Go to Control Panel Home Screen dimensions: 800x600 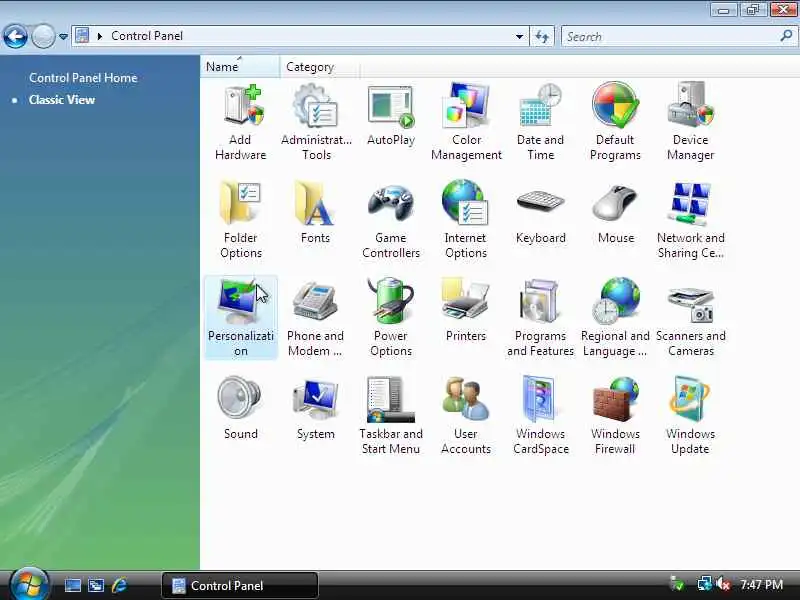point(83,78)
